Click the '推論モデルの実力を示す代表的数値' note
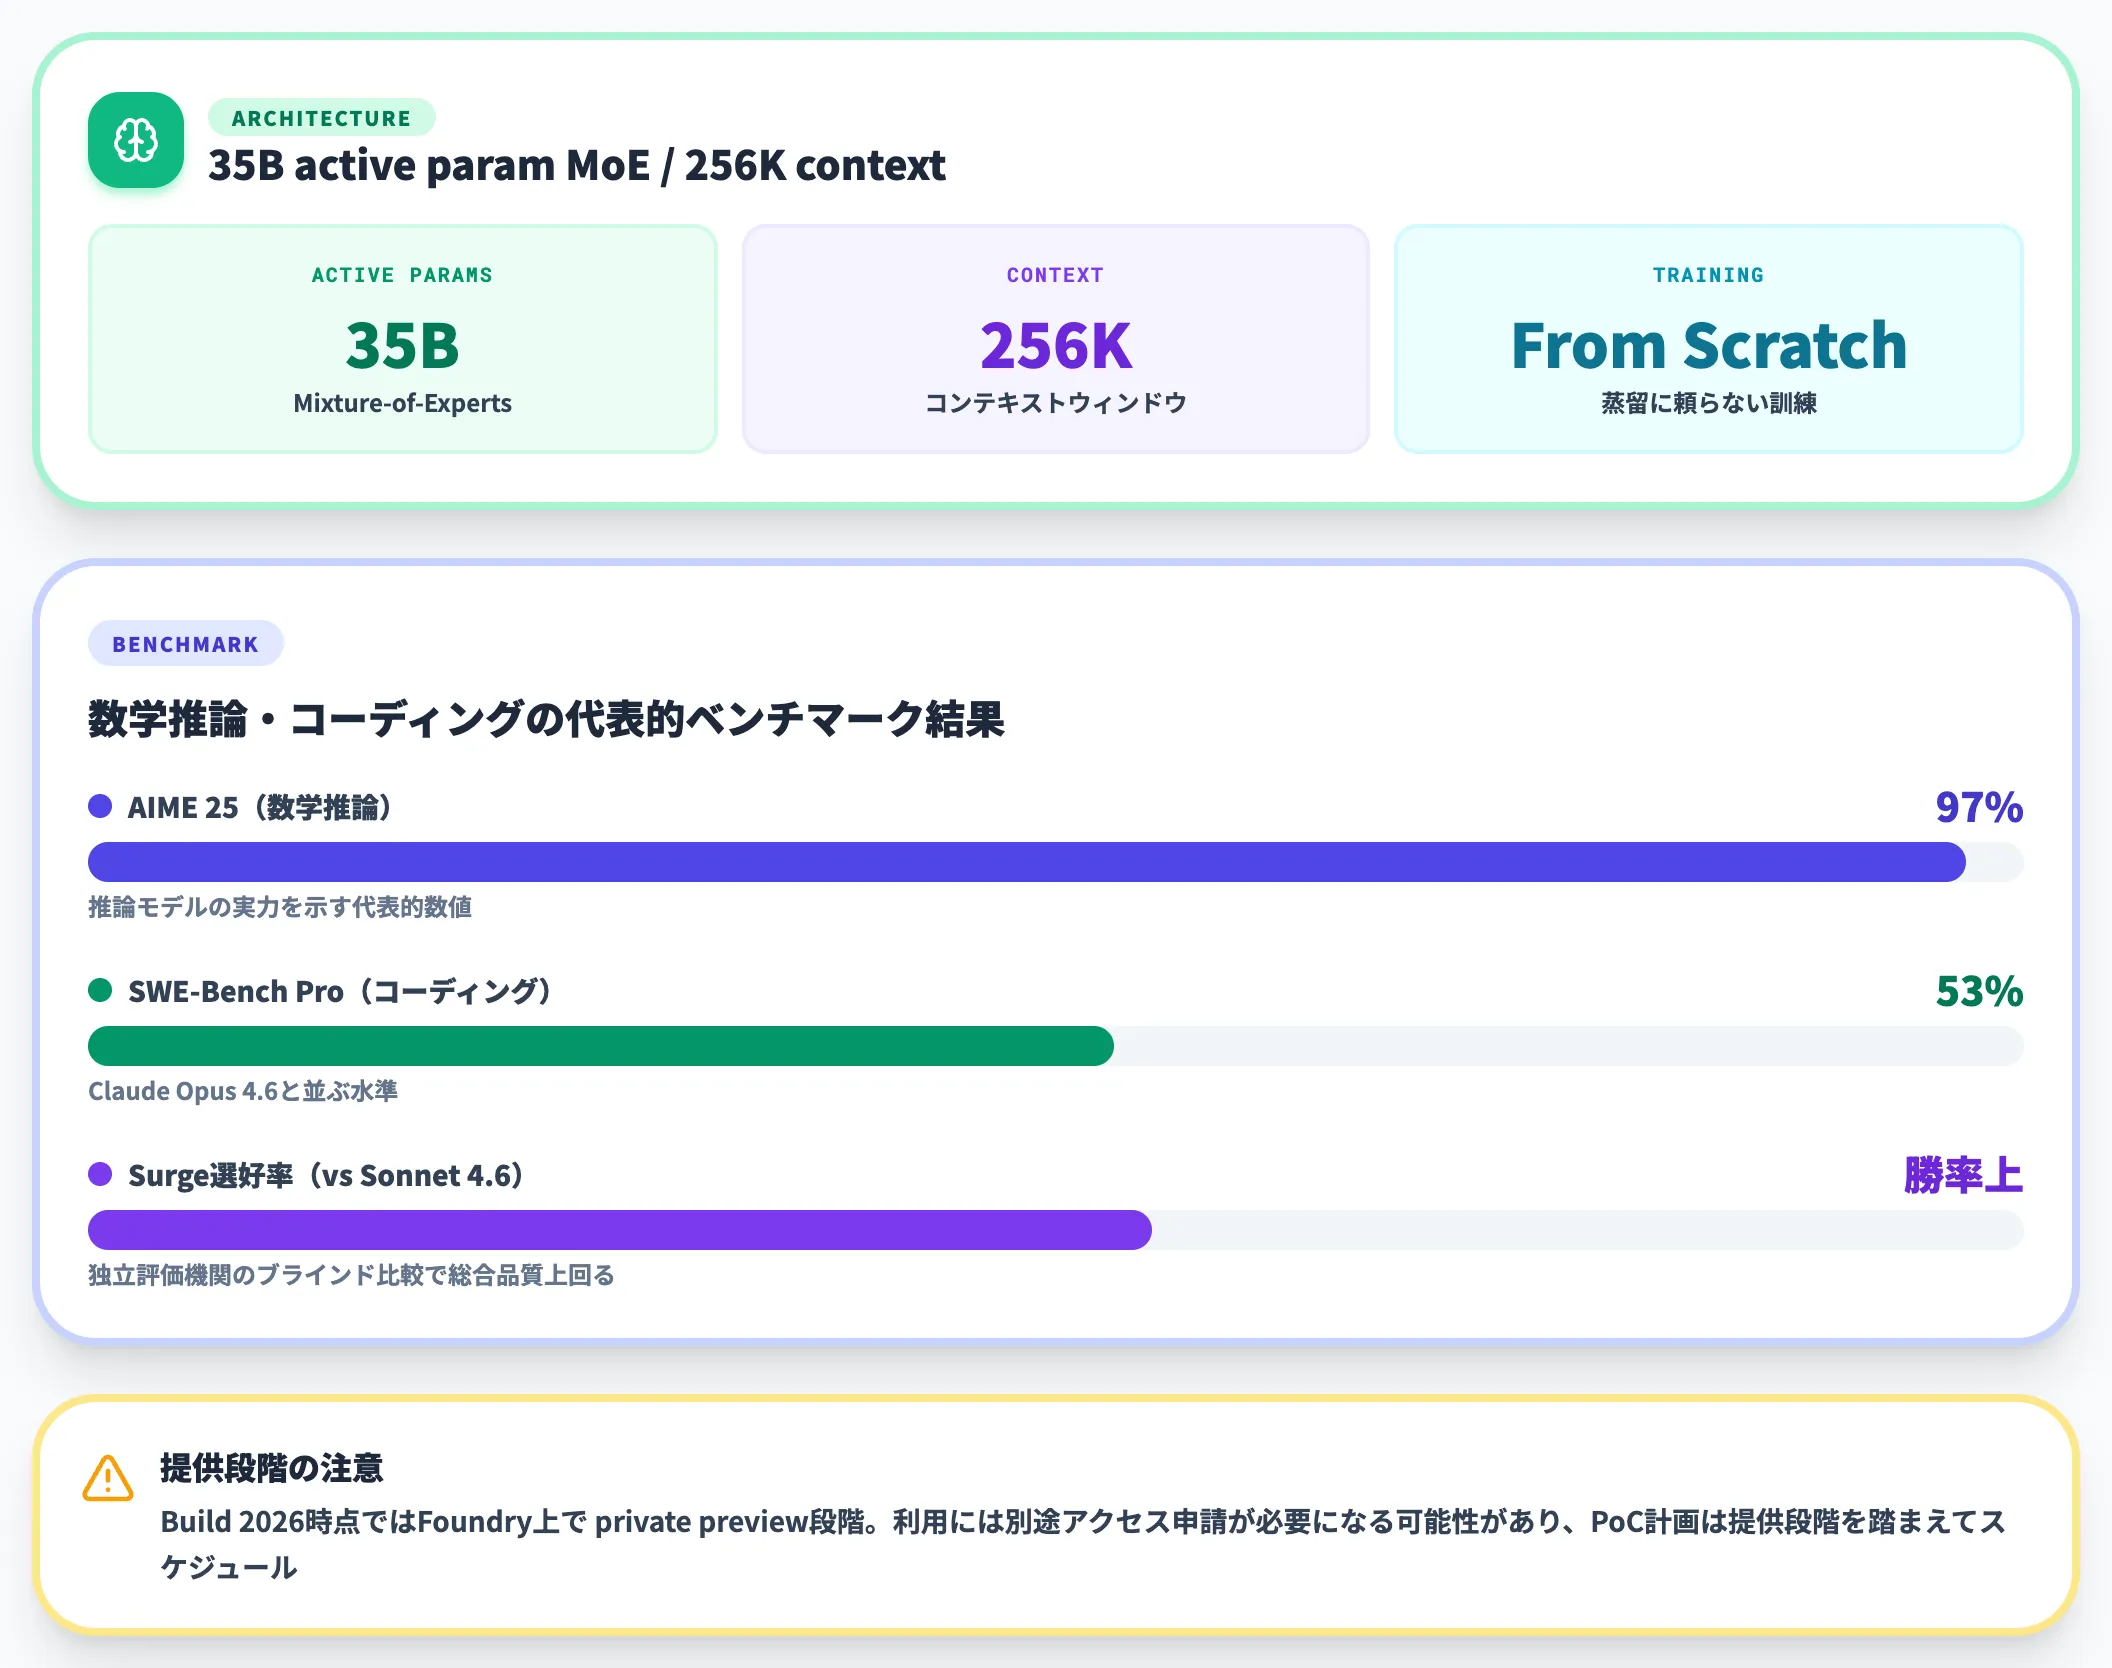 [280, 907]
